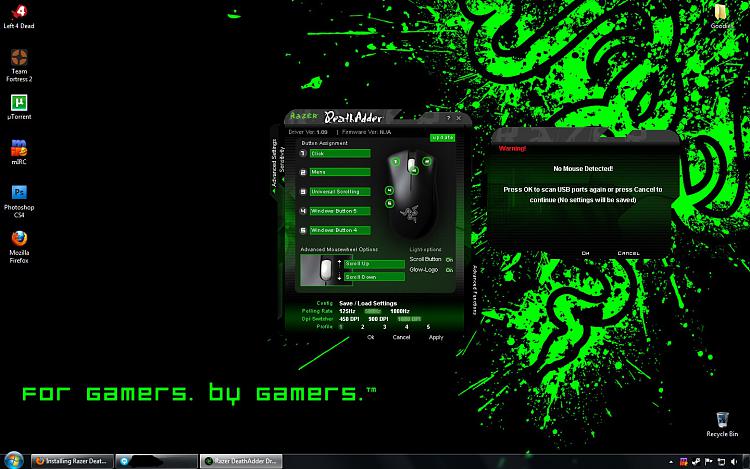Click the redacted-title taskbar button
Image resolution: width=750 pixels, height=469 pixels.
156,461
